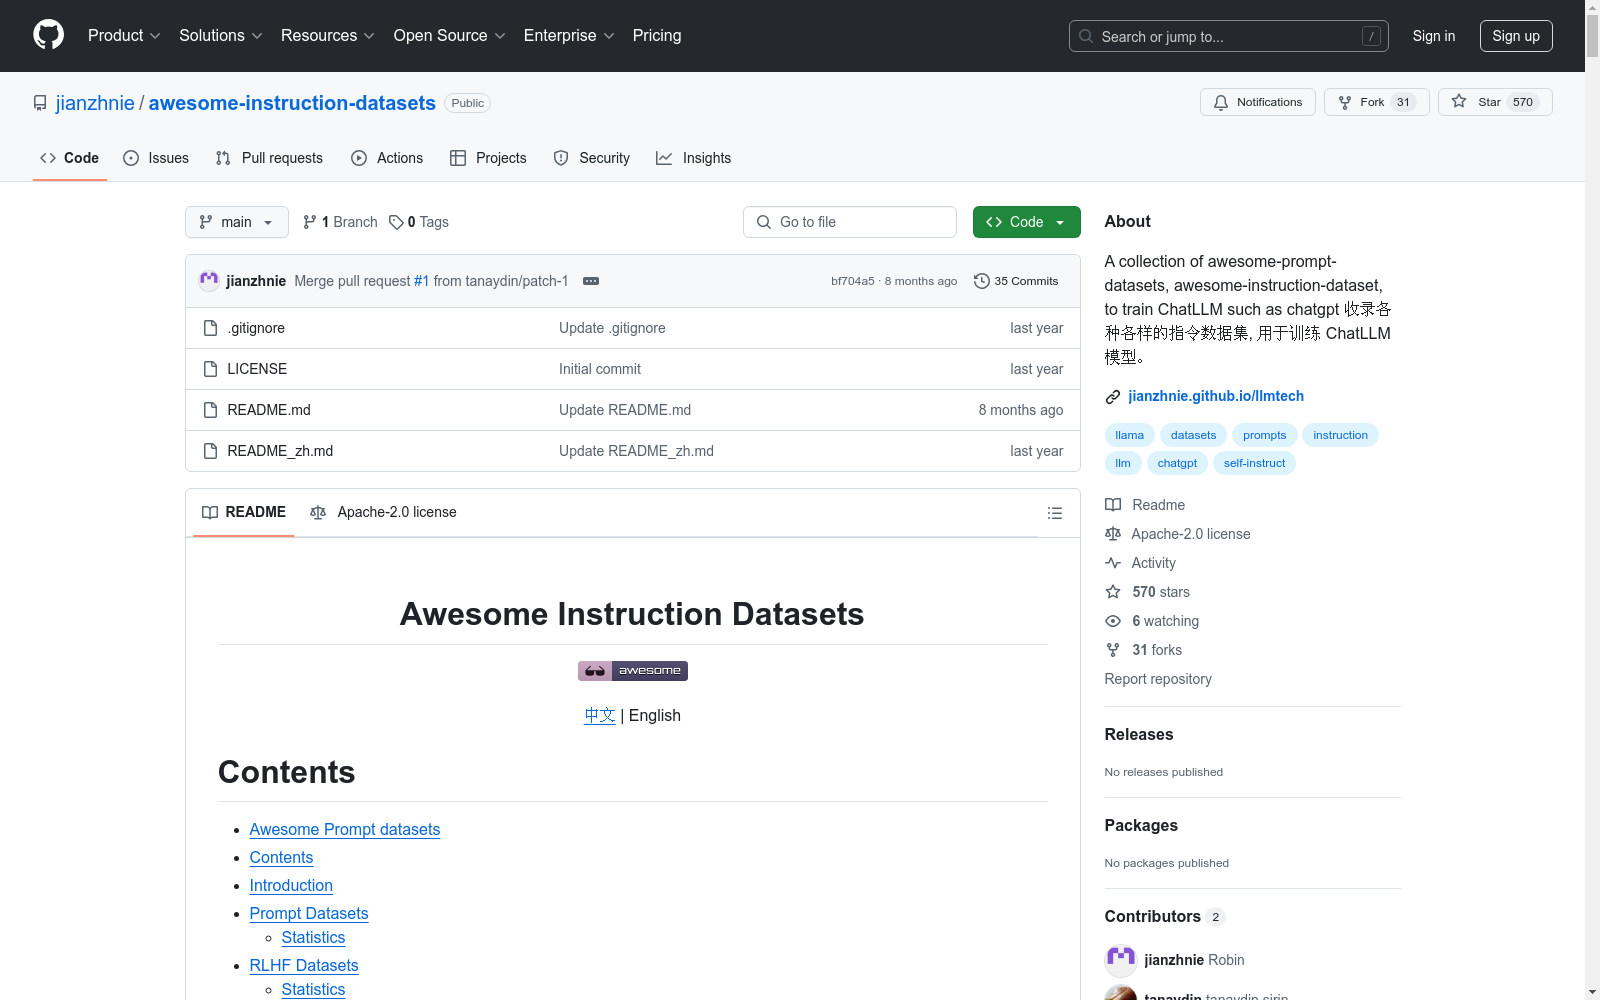1600x1000 pixels.
Task: Open the RLHF Datasets contents link
Action: 304,966
